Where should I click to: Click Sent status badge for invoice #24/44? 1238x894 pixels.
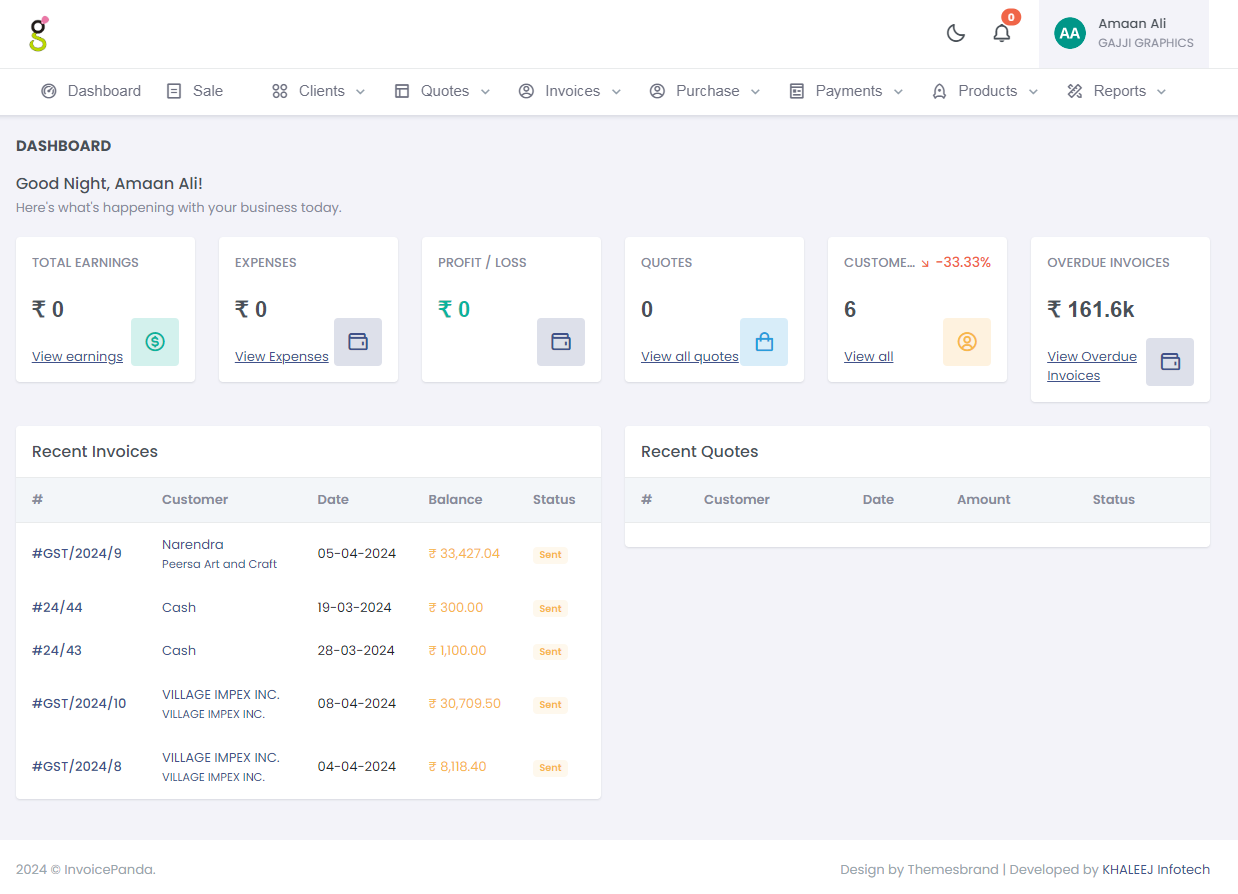click(x=550, y=608)
